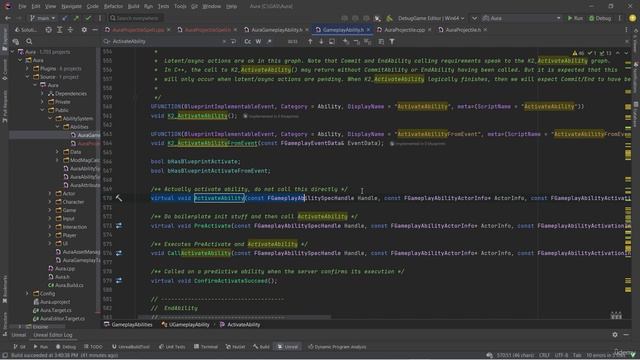Open the Tools menu

click(180, 7)
